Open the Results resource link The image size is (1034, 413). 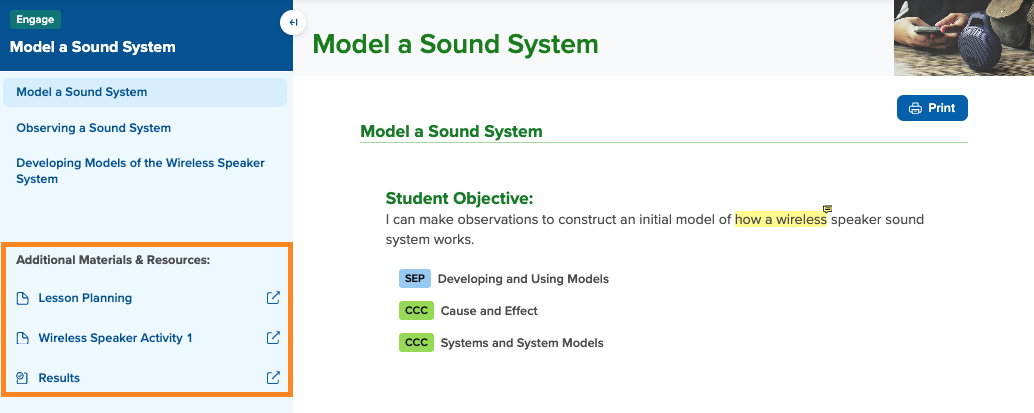coord(59,378)
